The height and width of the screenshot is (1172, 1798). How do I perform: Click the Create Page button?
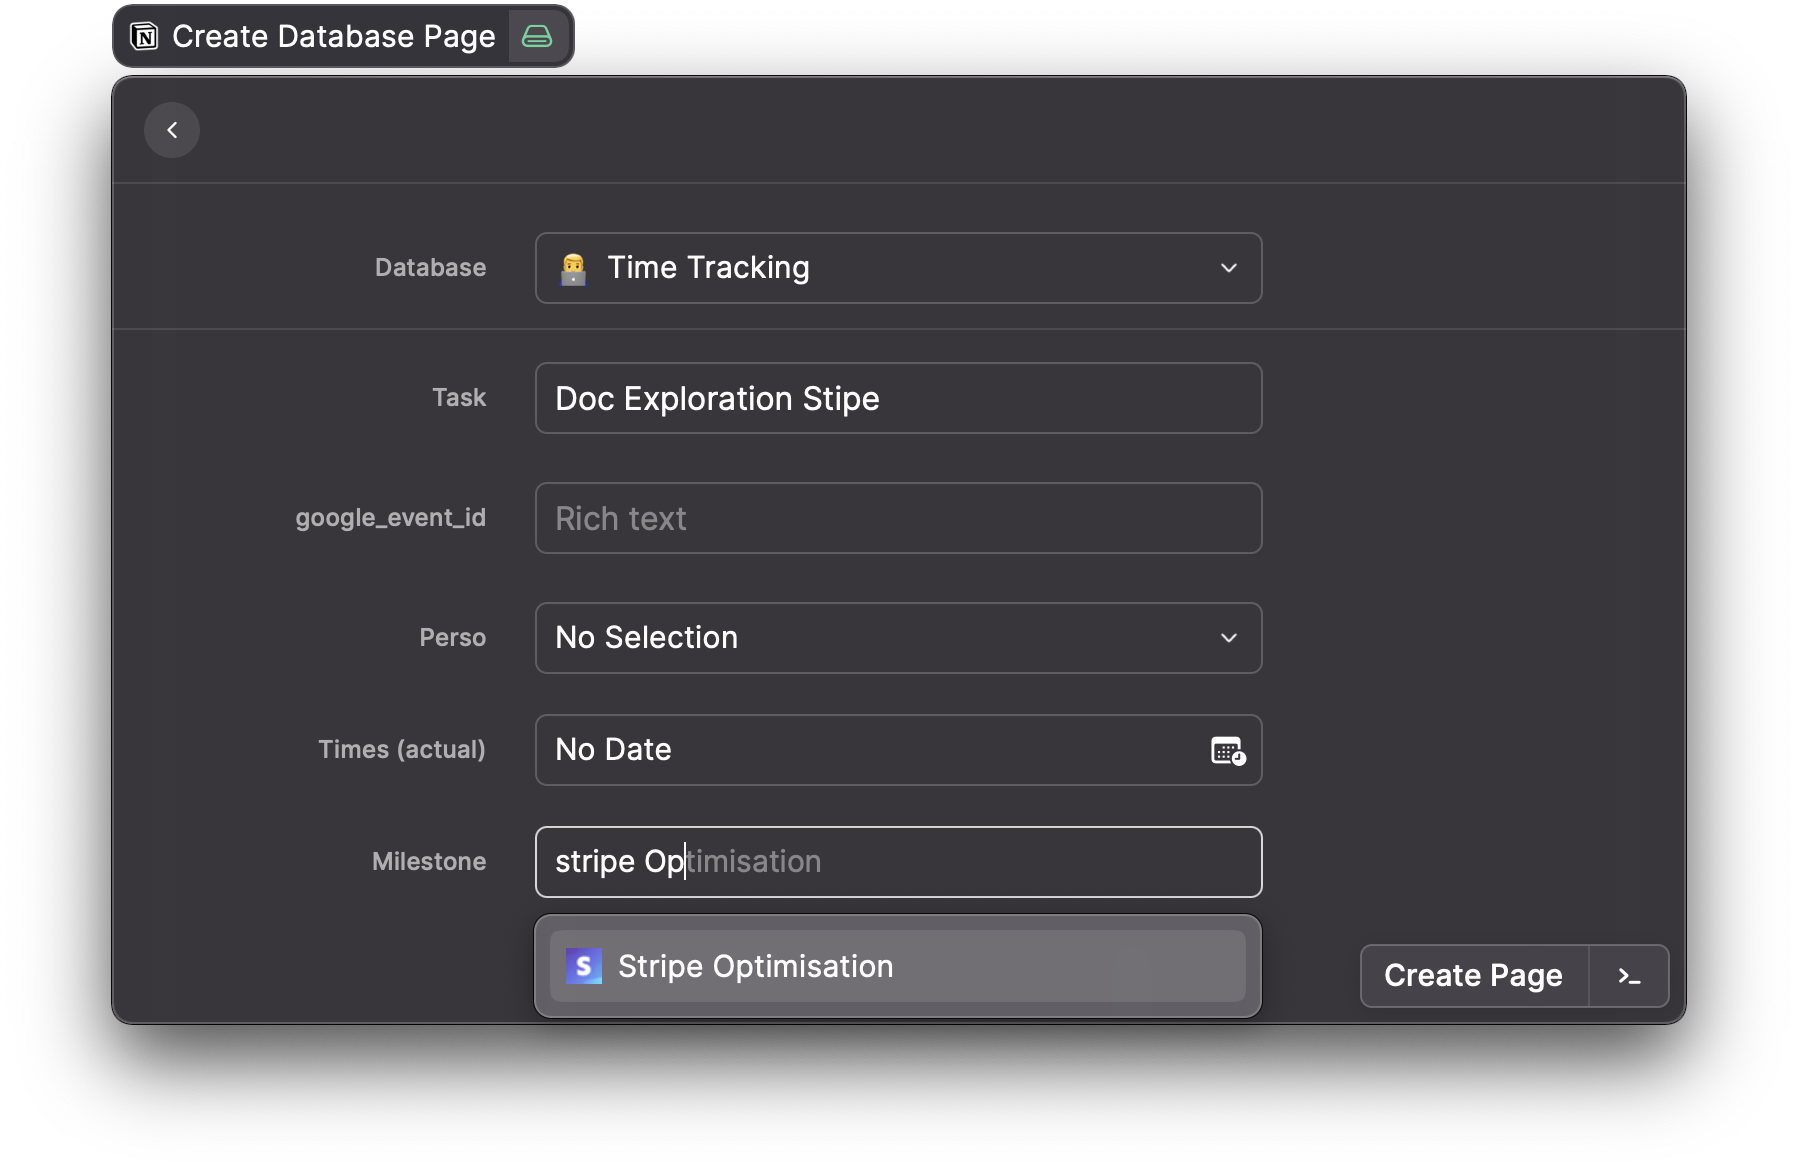1474,976
